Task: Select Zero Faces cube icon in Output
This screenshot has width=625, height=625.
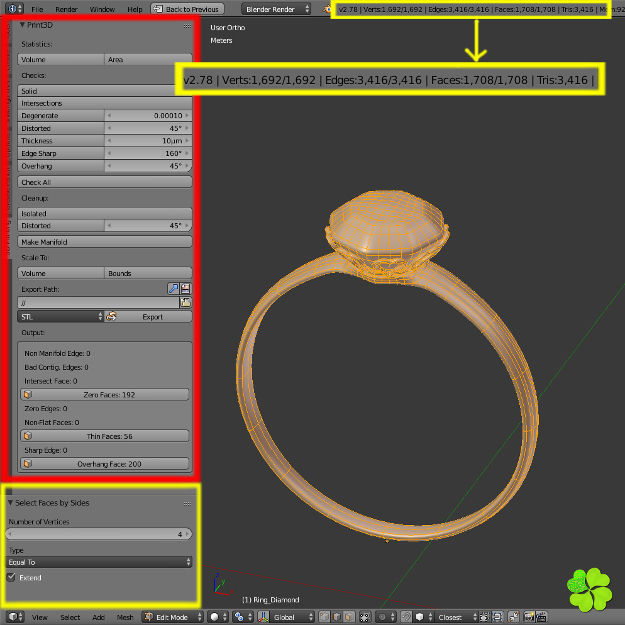Action: click(28, 395)
